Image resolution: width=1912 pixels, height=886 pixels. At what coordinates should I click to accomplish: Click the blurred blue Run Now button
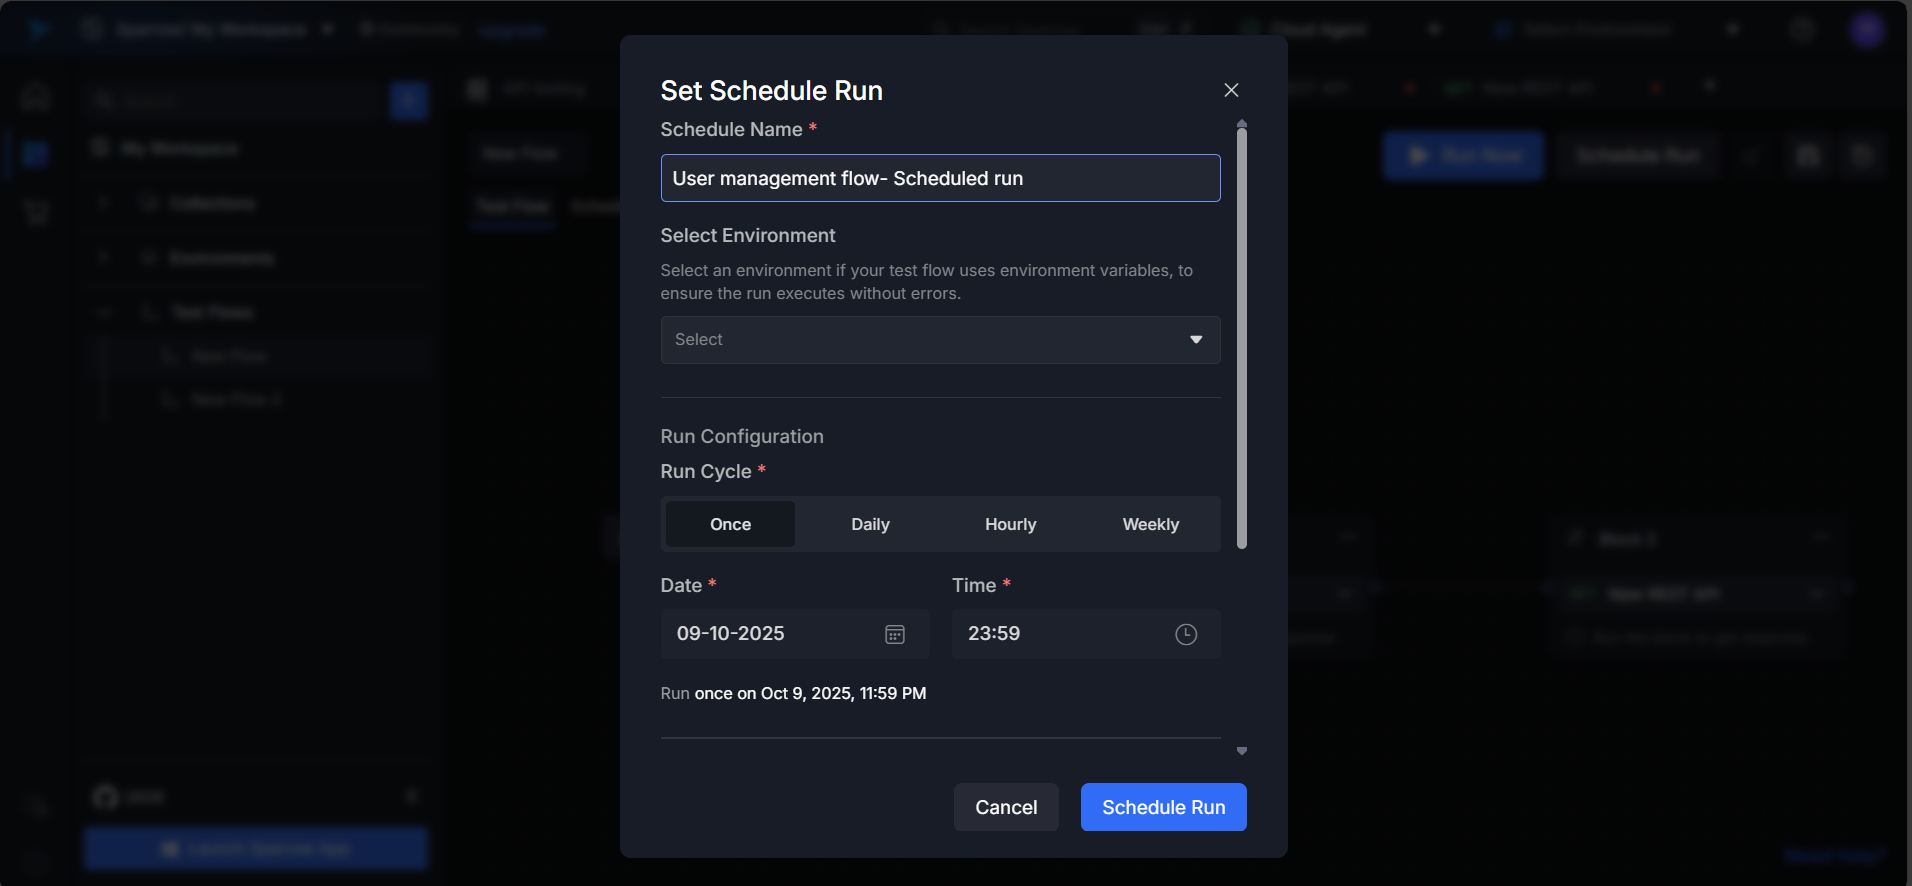pos(1463,155)
